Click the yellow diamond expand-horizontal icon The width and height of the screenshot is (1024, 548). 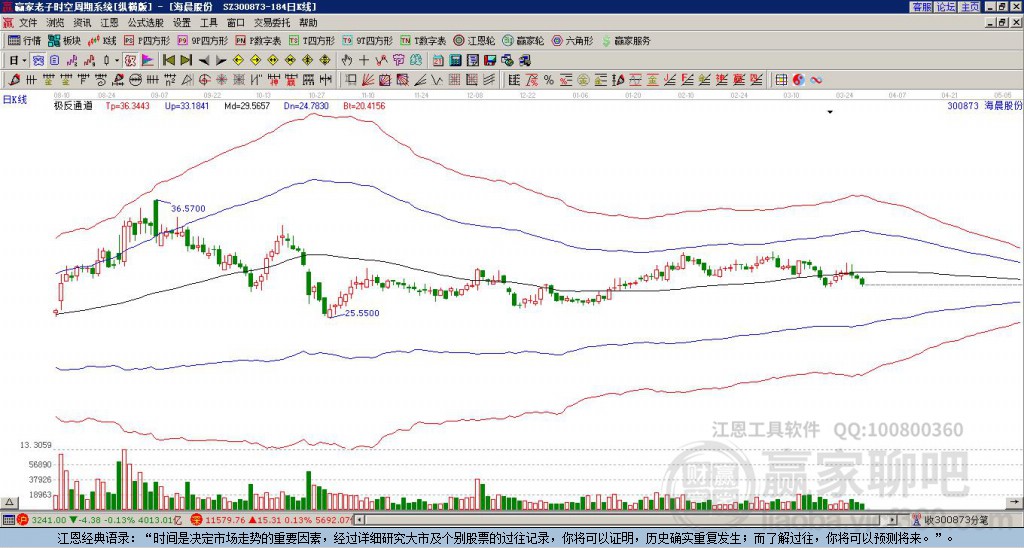tap(272, 61)
